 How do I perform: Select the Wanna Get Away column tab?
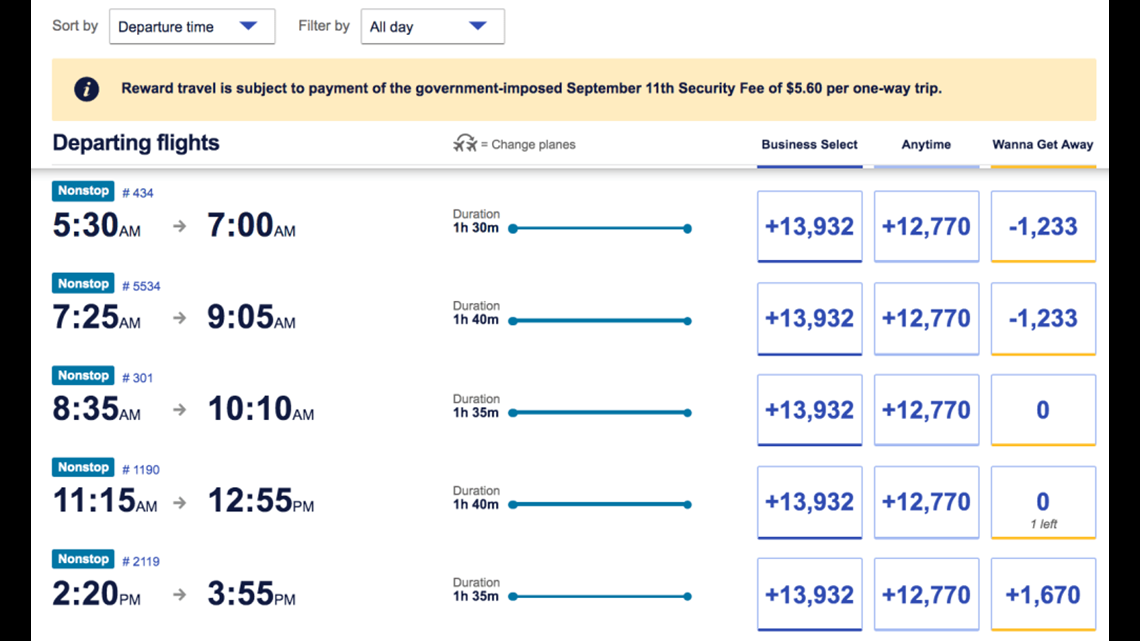tap(1043, 145)
